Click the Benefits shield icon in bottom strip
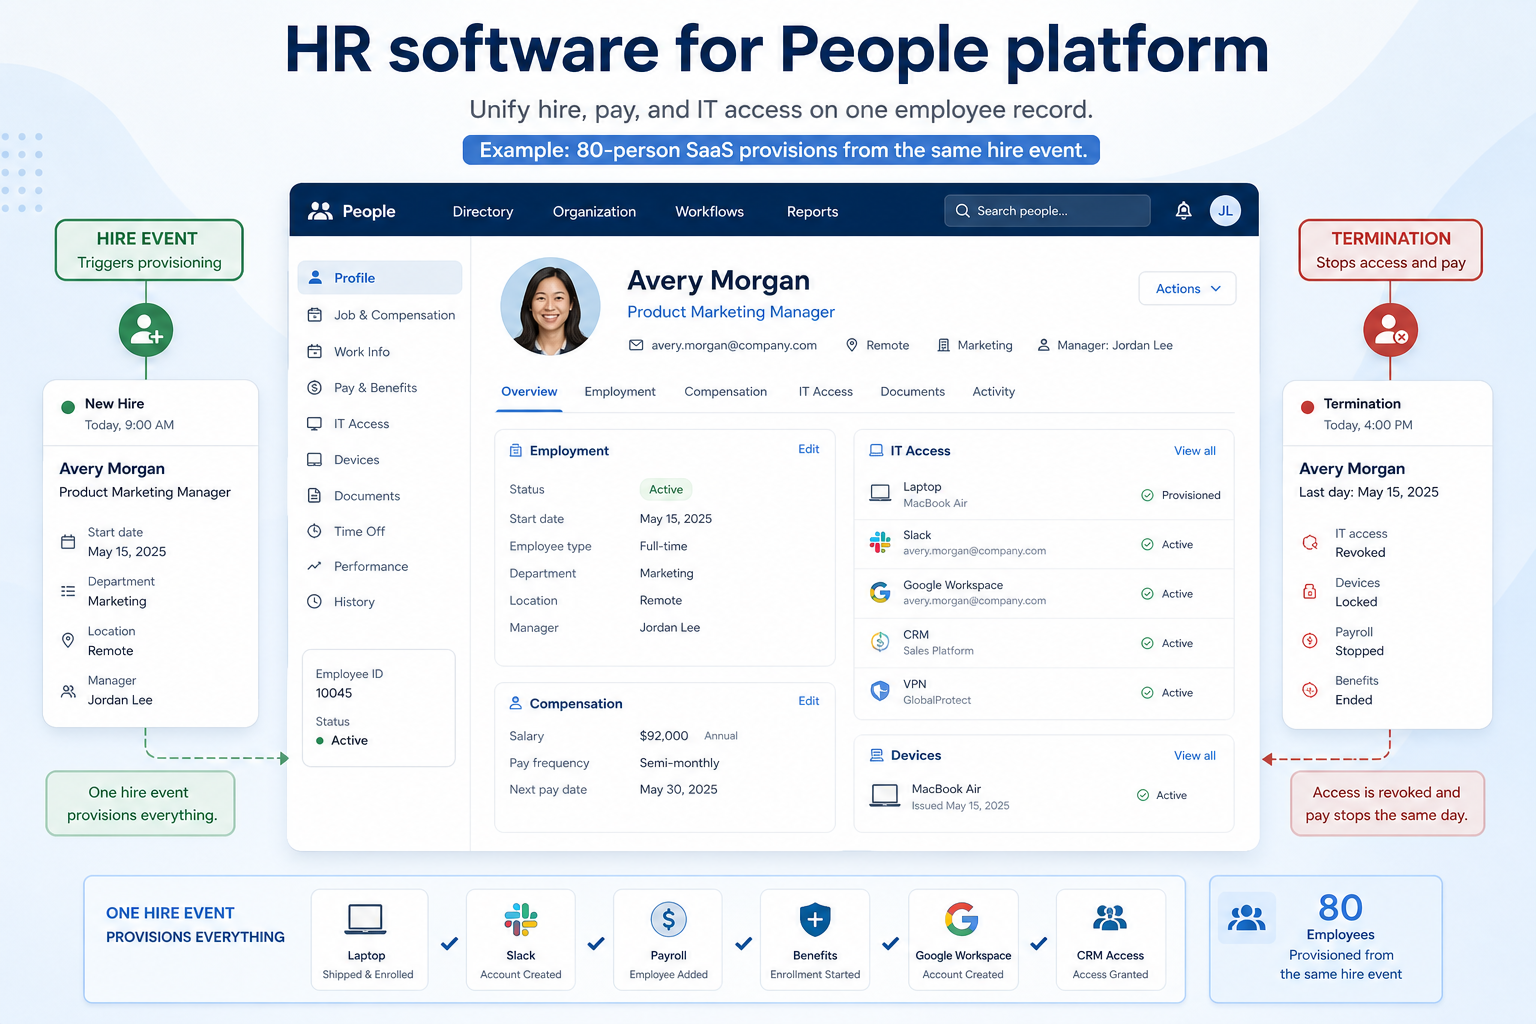Image resolution: width=1536 pixels, height=1024 pixels. pyautogui.click(x=815, y=919)
